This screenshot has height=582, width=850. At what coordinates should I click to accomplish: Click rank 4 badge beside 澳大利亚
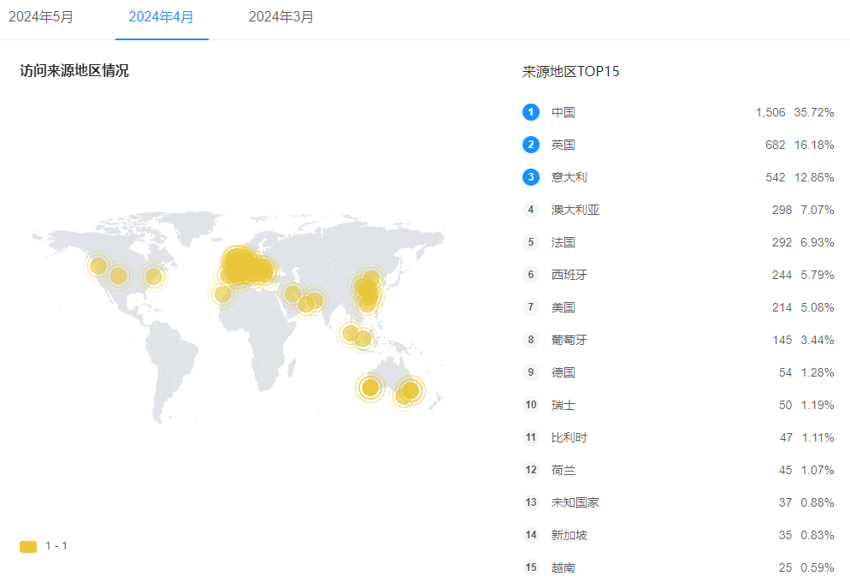tap(531, 210)
